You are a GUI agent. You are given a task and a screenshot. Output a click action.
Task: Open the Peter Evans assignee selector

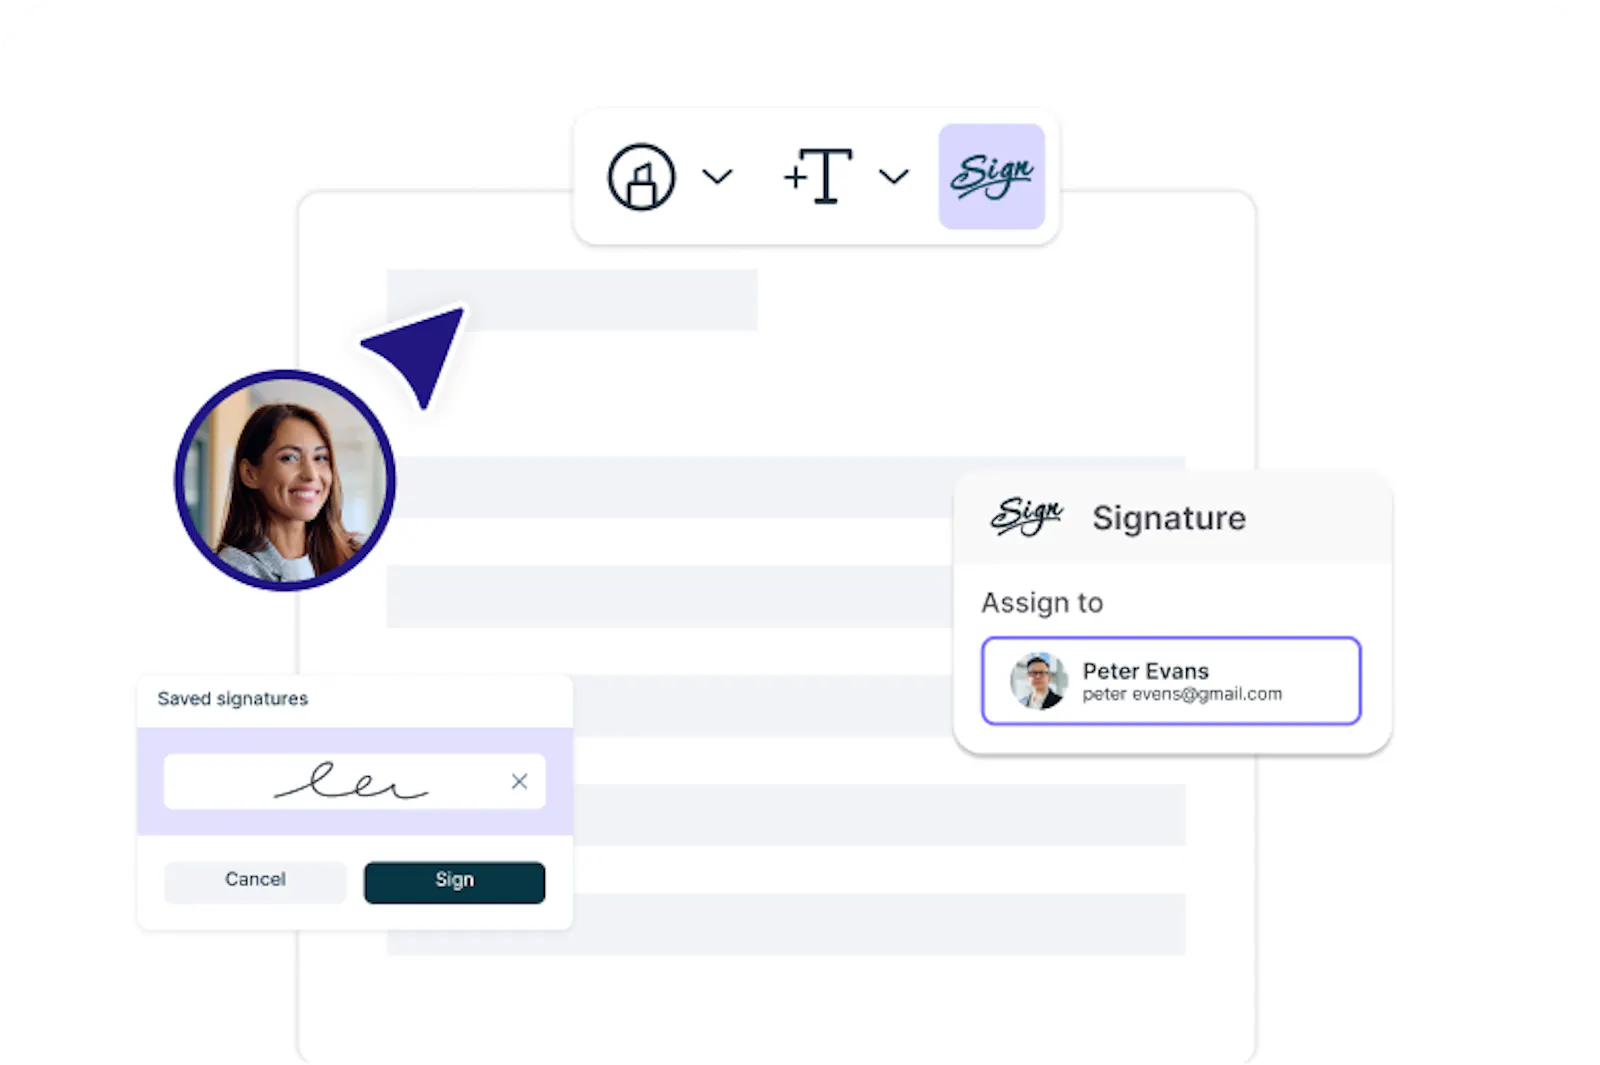pyautogui.click(x=1171, y=680)
